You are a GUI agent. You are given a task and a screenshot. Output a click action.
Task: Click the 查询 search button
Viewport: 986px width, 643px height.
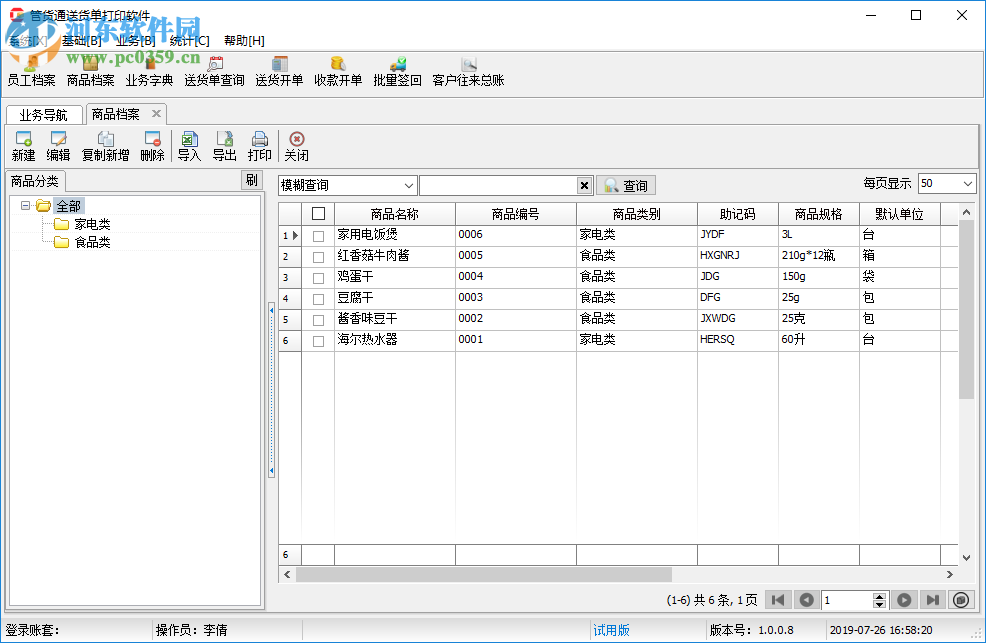pyautogui.click(x=626, y=185)
